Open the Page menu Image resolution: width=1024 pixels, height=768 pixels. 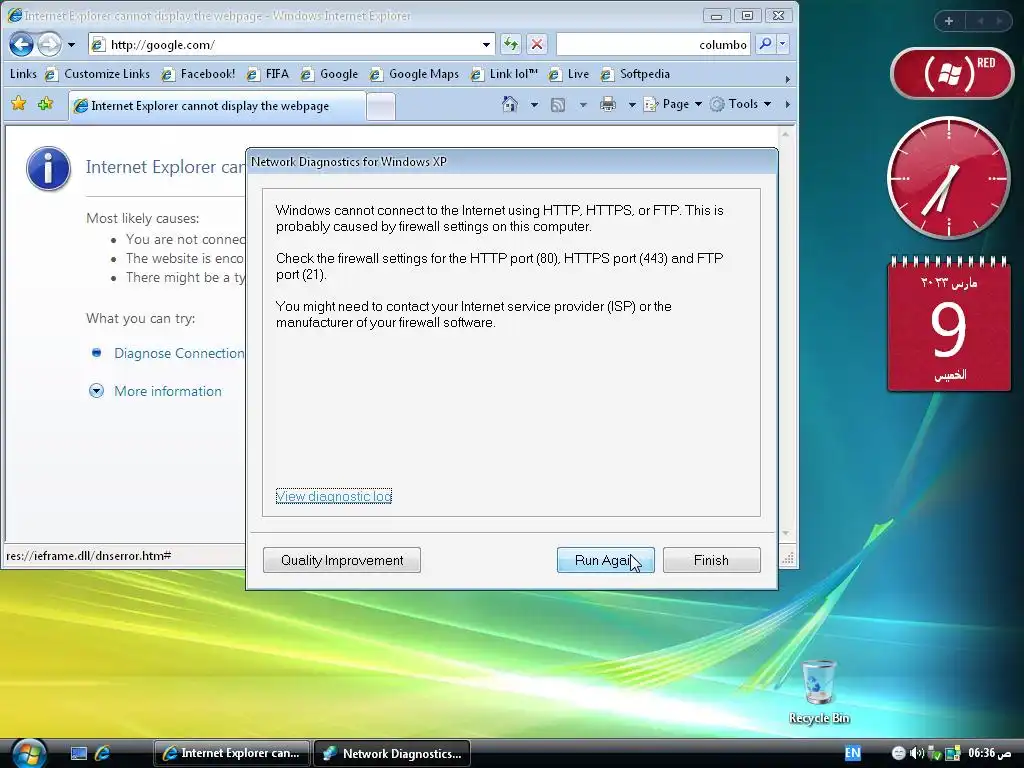tap(673, 104)
